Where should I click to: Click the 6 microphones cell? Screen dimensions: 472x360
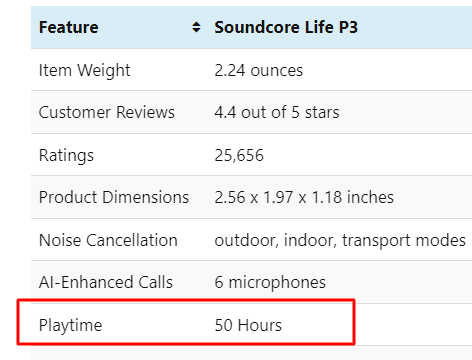click(x=270, y=283)
